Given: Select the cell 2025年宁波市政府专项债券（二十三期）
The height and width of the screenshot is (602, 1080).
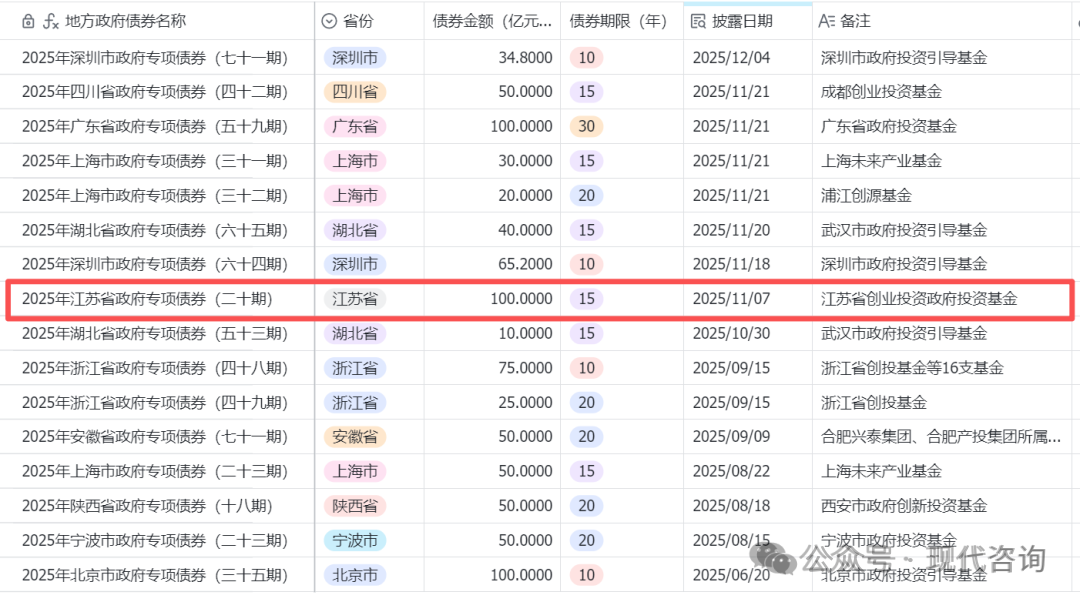Looking at the screenshot, I should [x=157, y=540].
